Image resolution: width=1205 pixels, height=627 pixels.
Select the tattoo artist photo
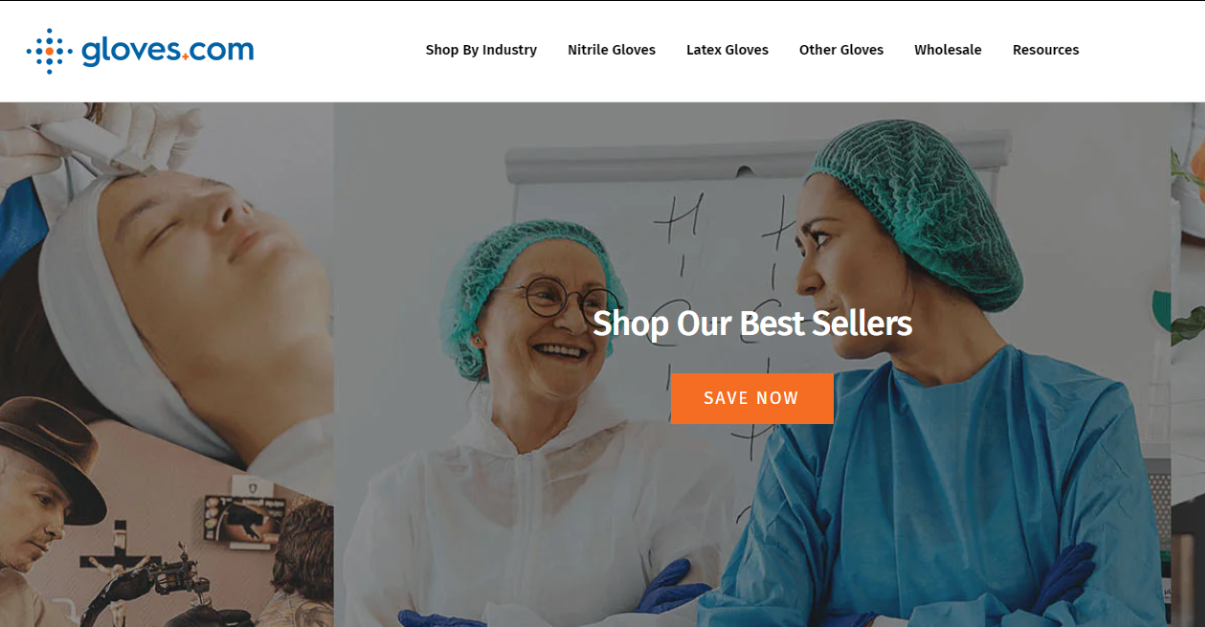pos(166,540)
